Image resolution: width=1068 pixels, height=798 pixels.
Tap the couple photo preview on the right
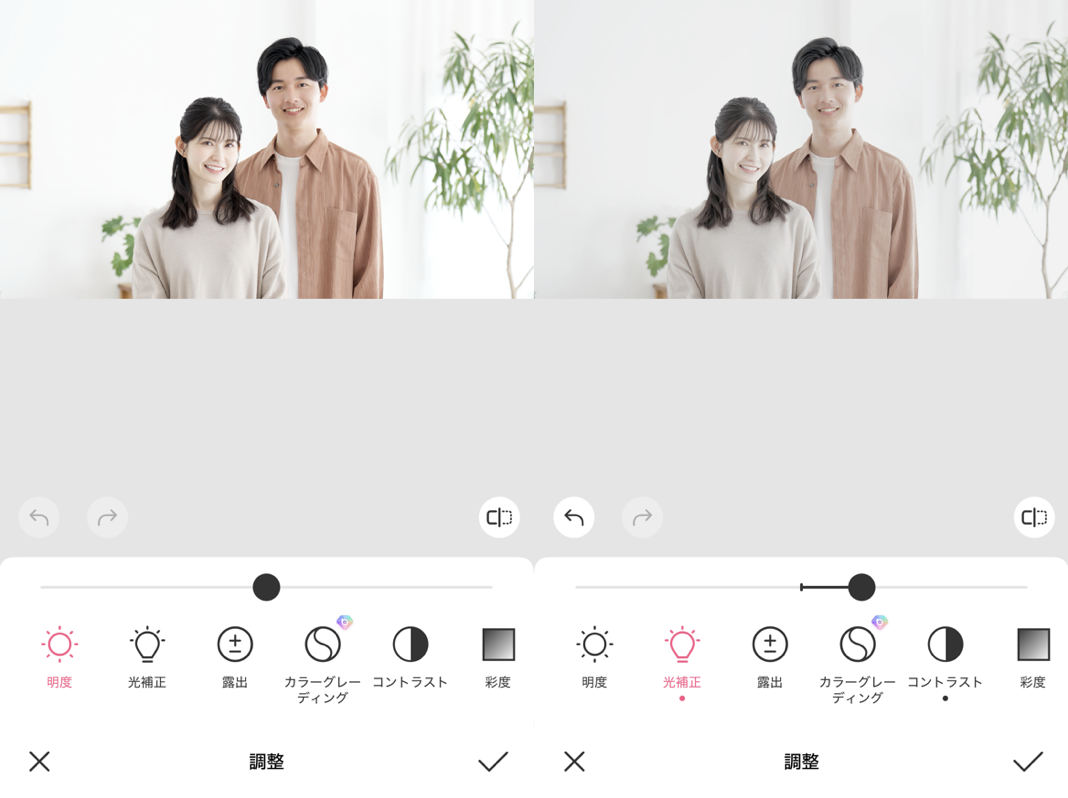(800, 150)
